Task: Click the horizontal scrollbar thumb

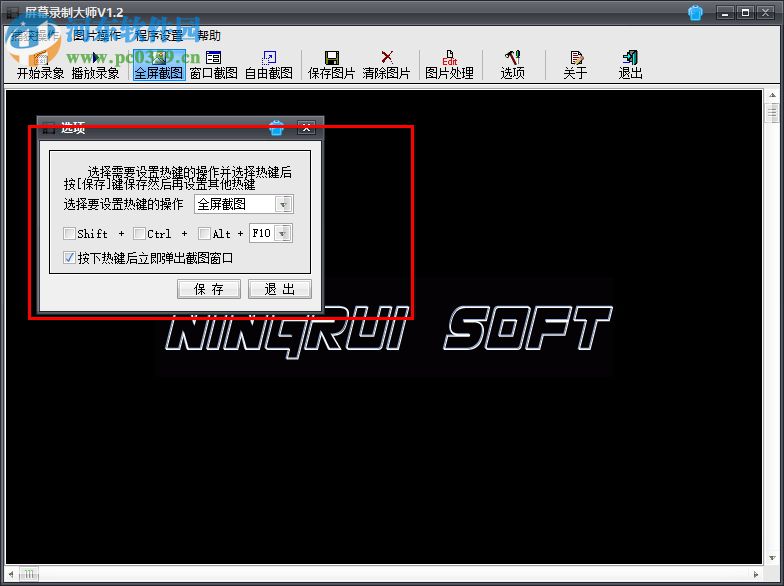Action: click(x=29, y=574)
